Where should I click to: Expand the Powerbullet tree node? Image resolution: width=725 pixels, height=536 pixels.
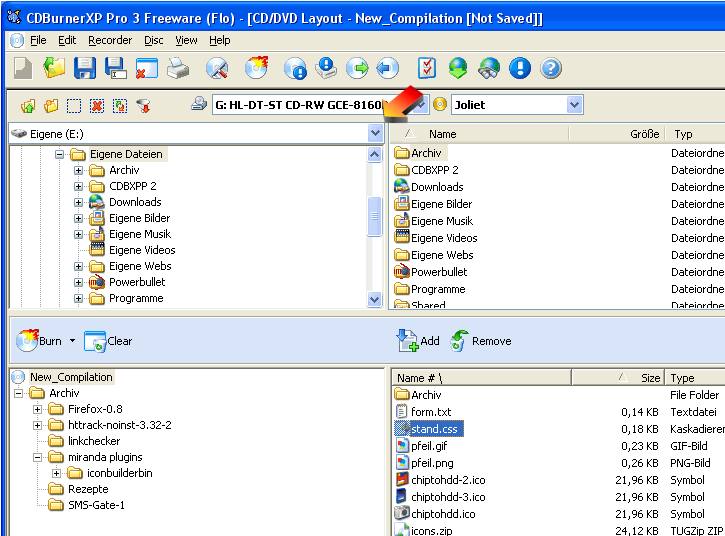78,283
